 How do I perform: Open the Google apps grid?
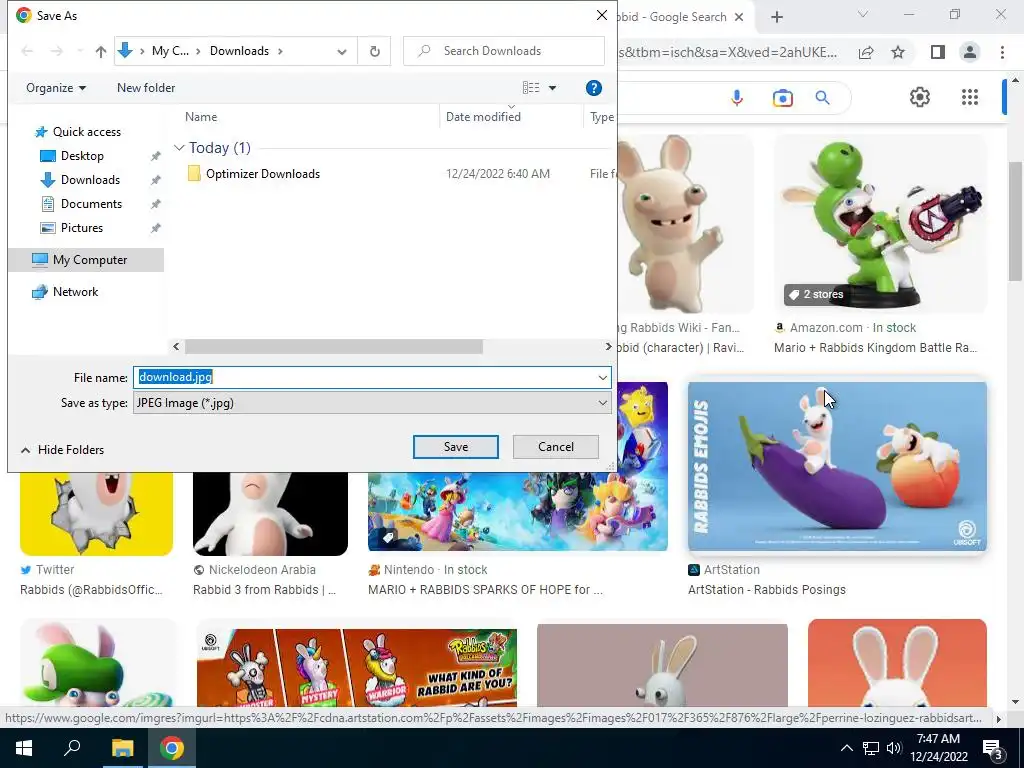pos(970,97)
